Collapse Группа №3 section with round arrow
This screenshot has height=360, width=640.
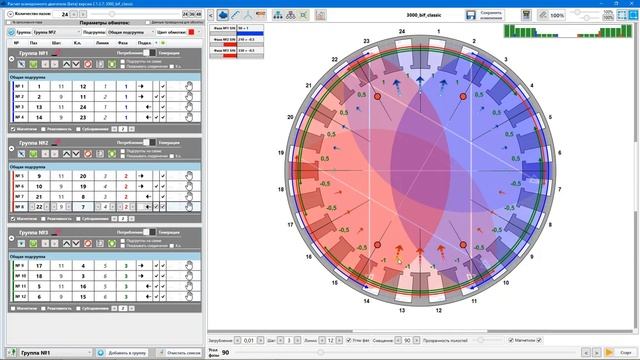pyautogui.click(x=11, y=238)
